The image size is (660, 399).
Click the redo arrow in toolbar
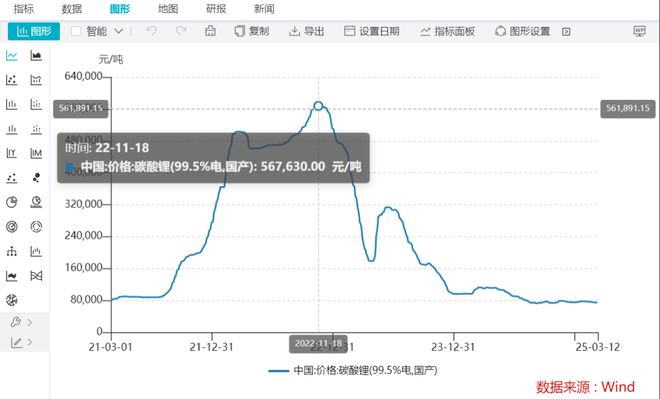181,31
